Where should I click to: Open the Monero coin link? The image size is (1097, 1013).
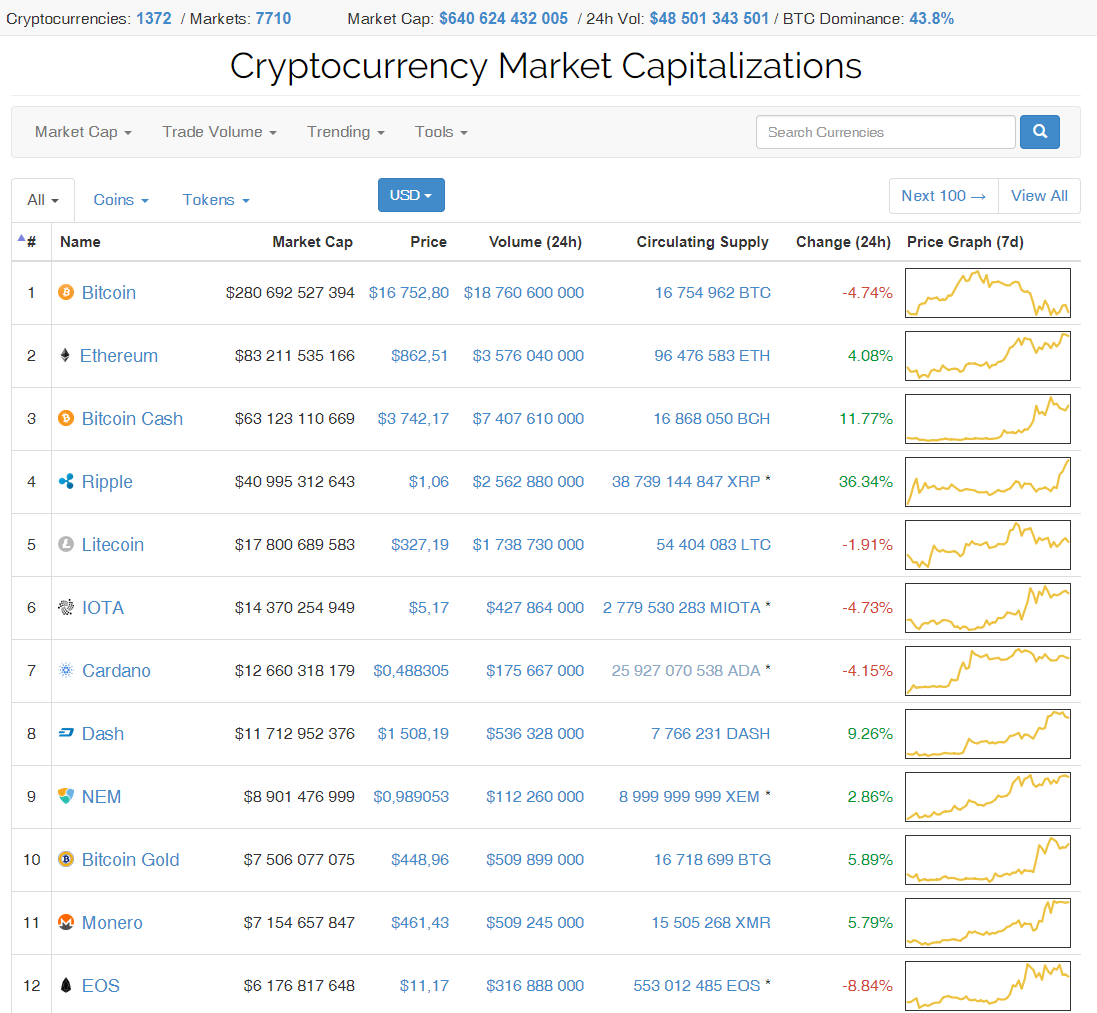112,922
